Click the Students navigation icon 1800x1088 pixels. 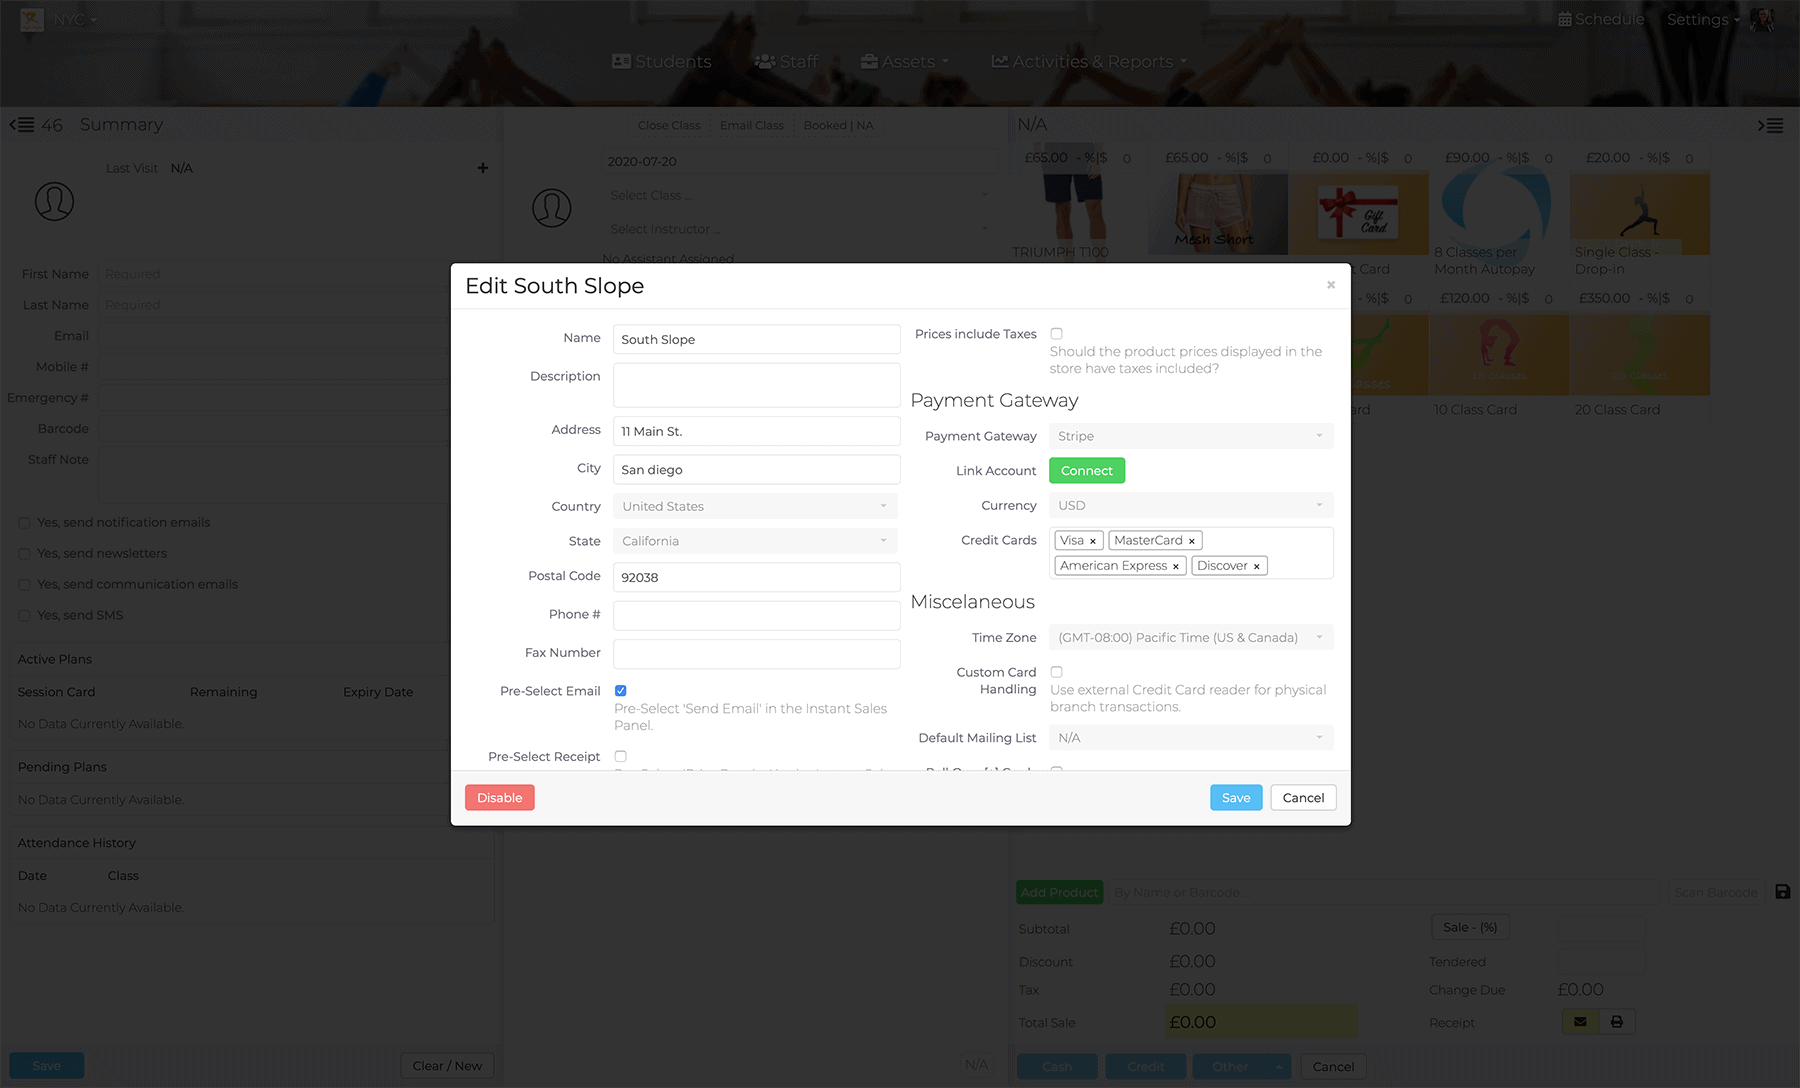pos(620,61)
